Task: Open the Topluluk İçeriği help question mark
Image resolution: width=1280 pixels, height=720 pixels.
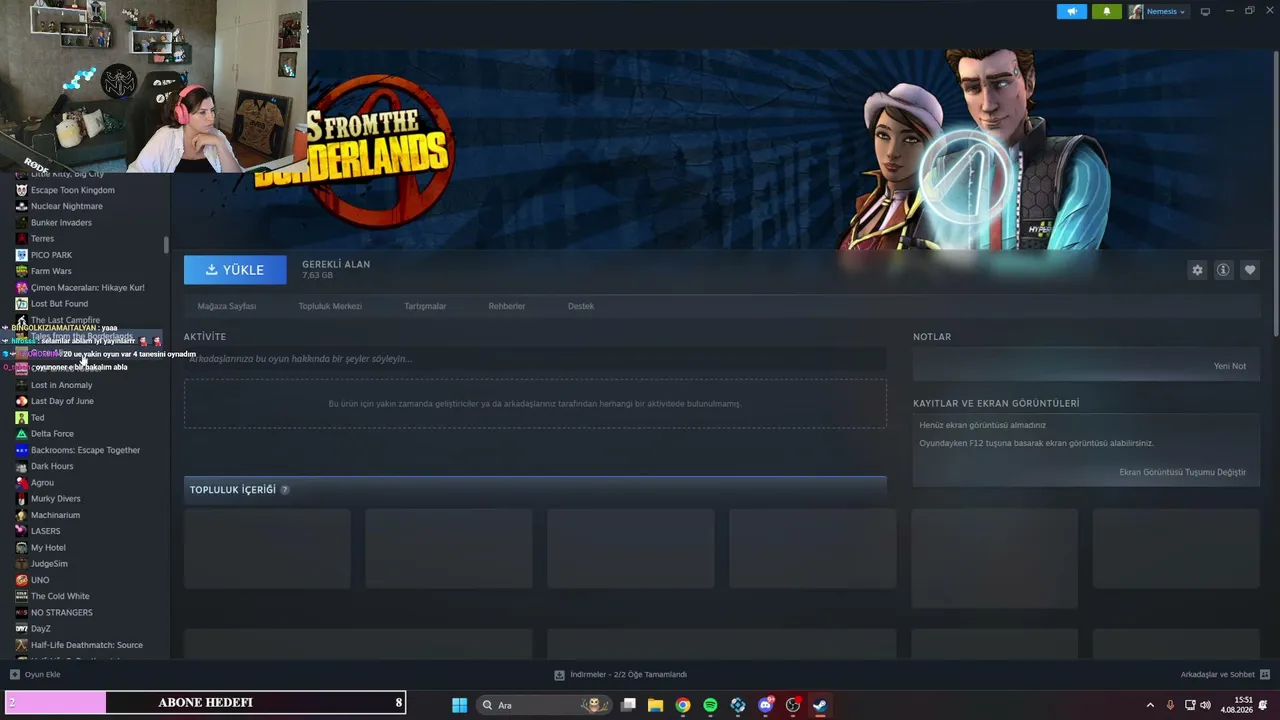Action: pyautogui.click(x=285, y=490)
